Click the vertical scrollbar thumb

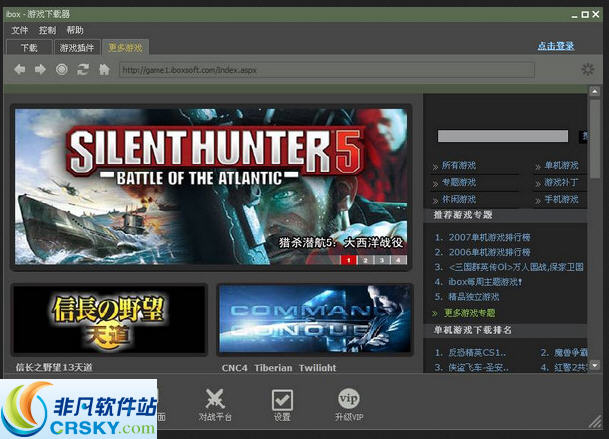pyautogui.click(x=595, y=139)
